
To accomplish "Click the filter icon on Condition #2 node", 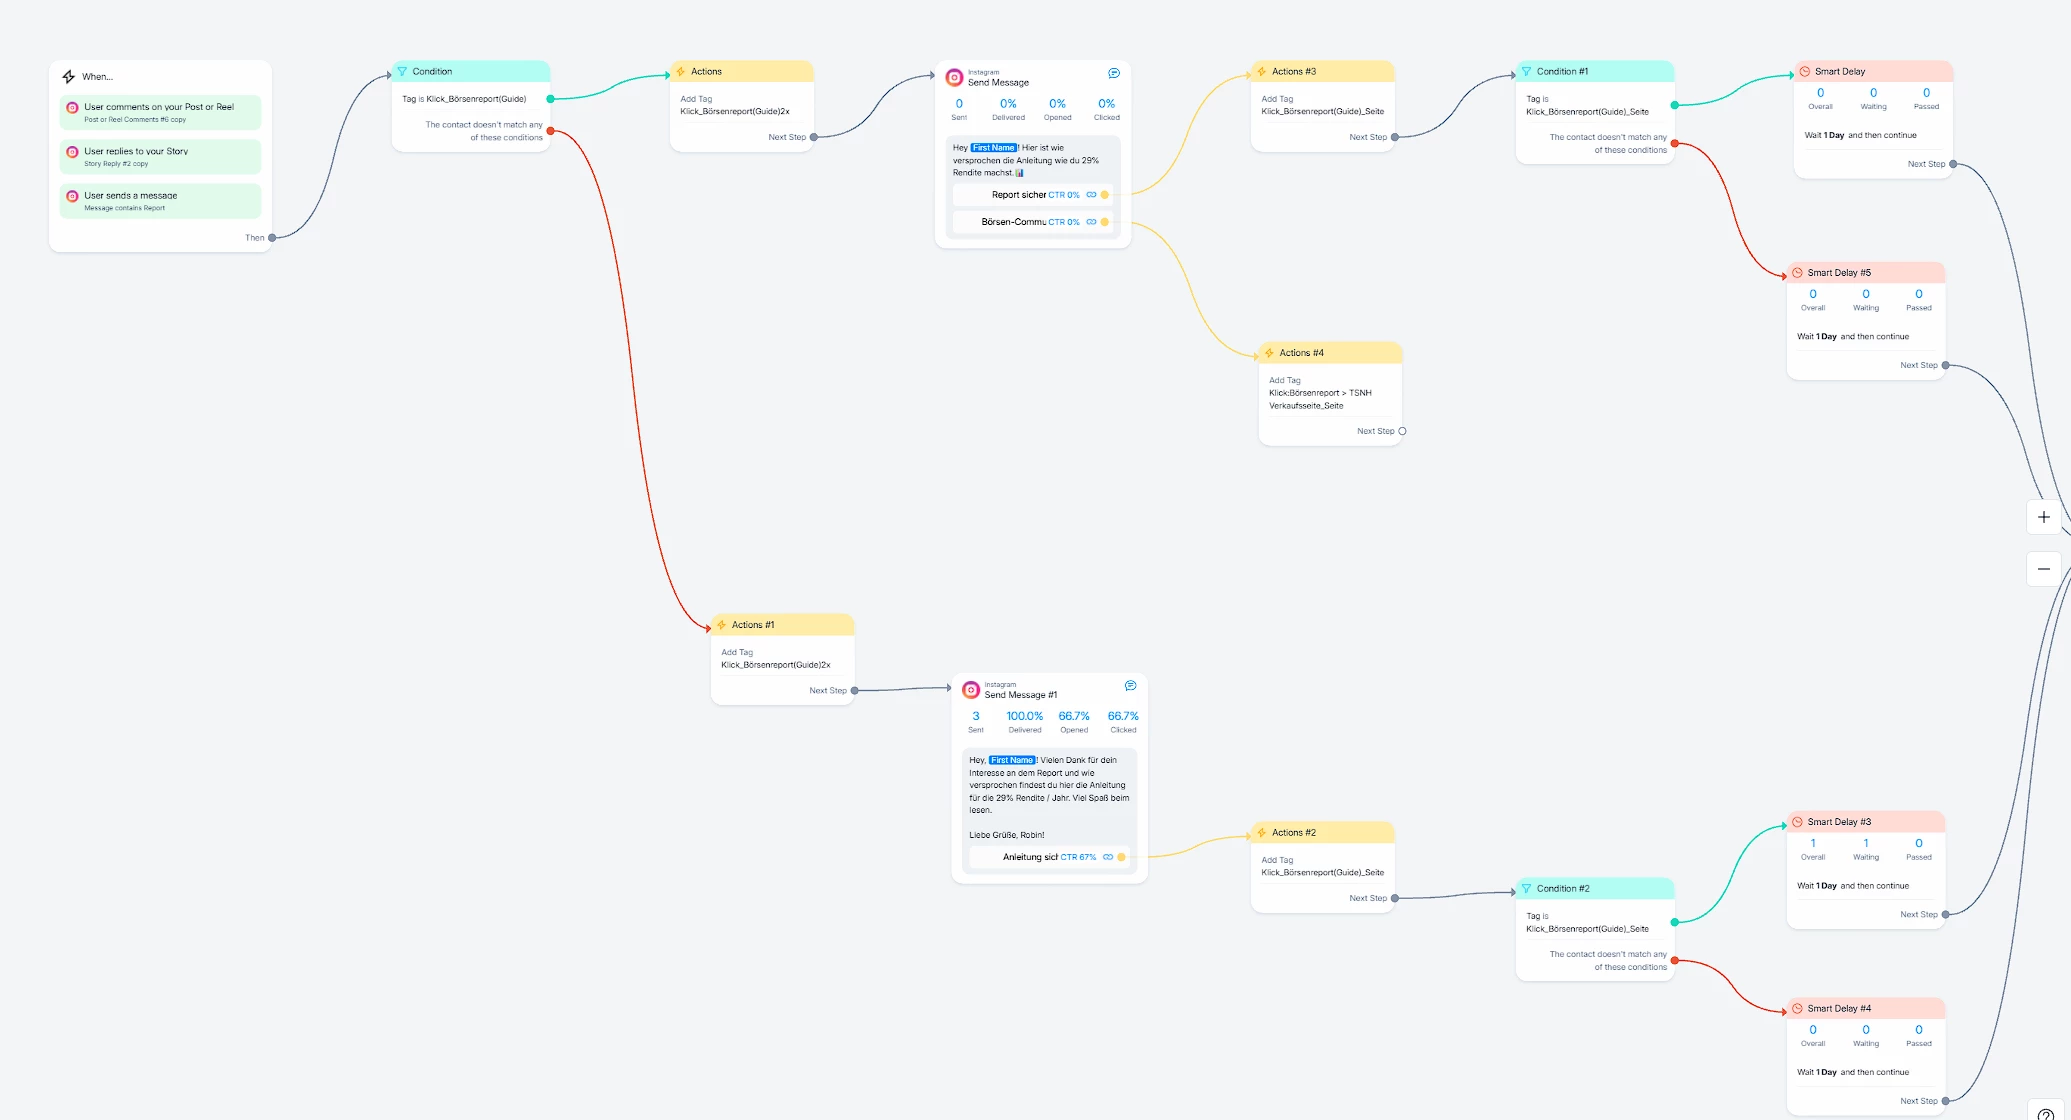I will [1526, 888].
